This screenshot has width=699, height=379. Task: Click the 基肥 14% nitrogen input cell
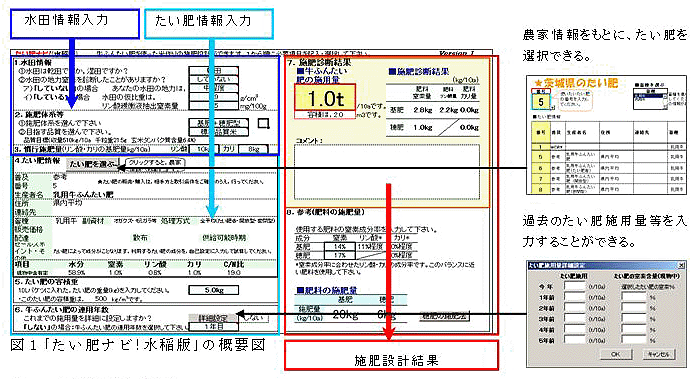[x=340, y=247]
